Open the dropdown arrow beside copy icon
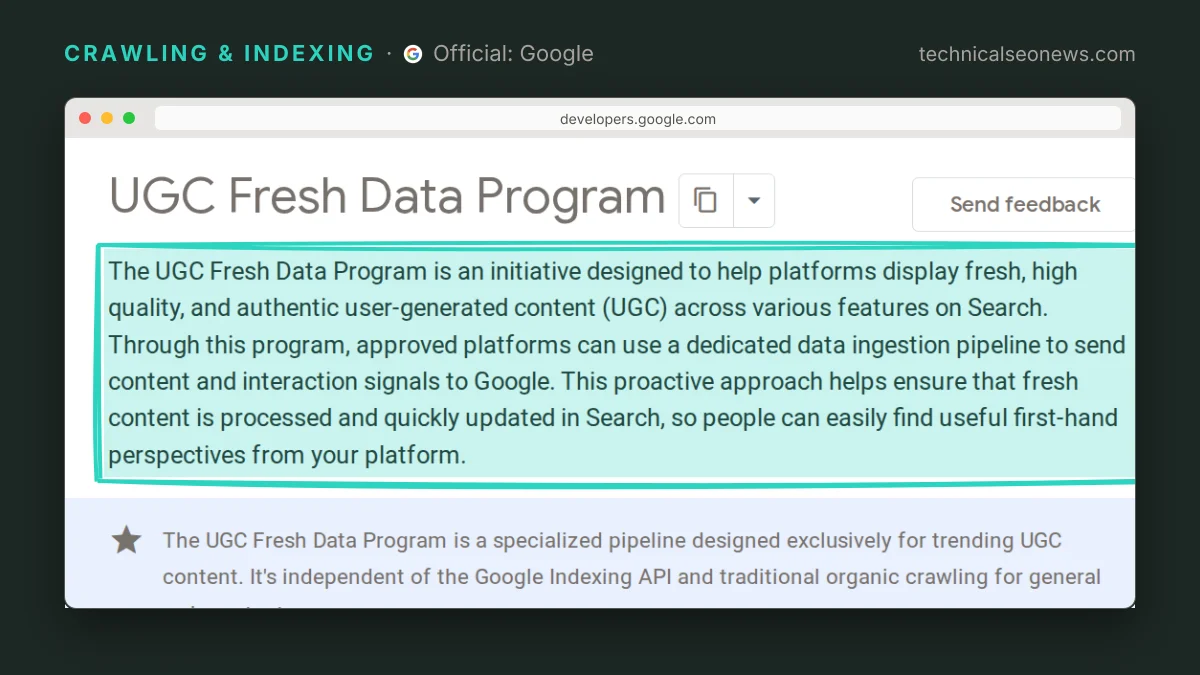The width and height of the screenshot is (1200, 675). click(x=754, y=200)
